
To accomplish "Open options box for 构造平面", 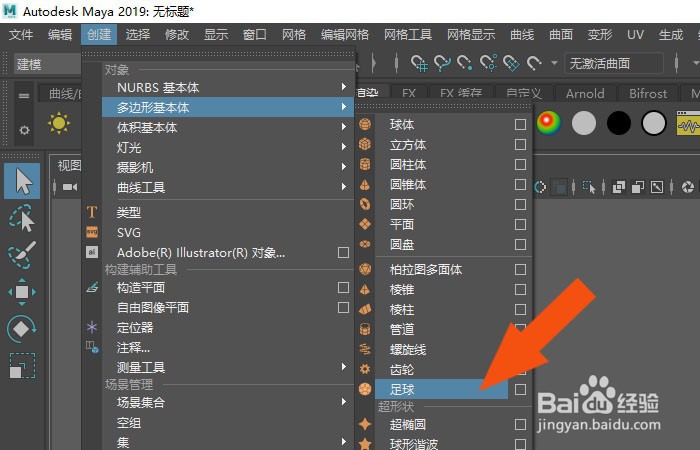I will (x=343, y=287).
